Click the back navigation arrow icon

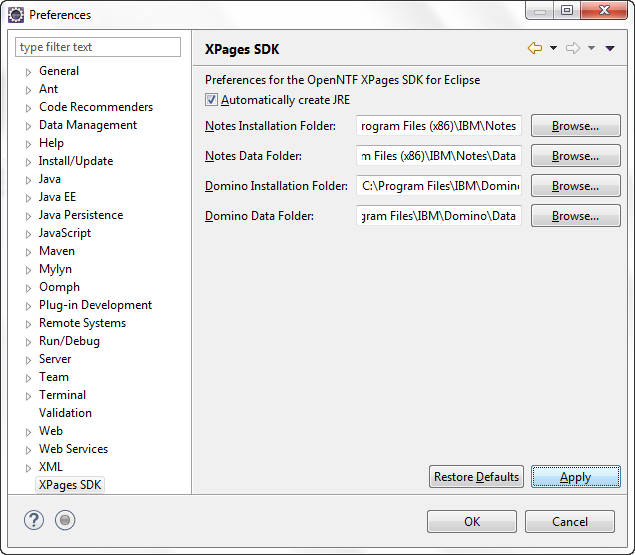coord(535,48)
